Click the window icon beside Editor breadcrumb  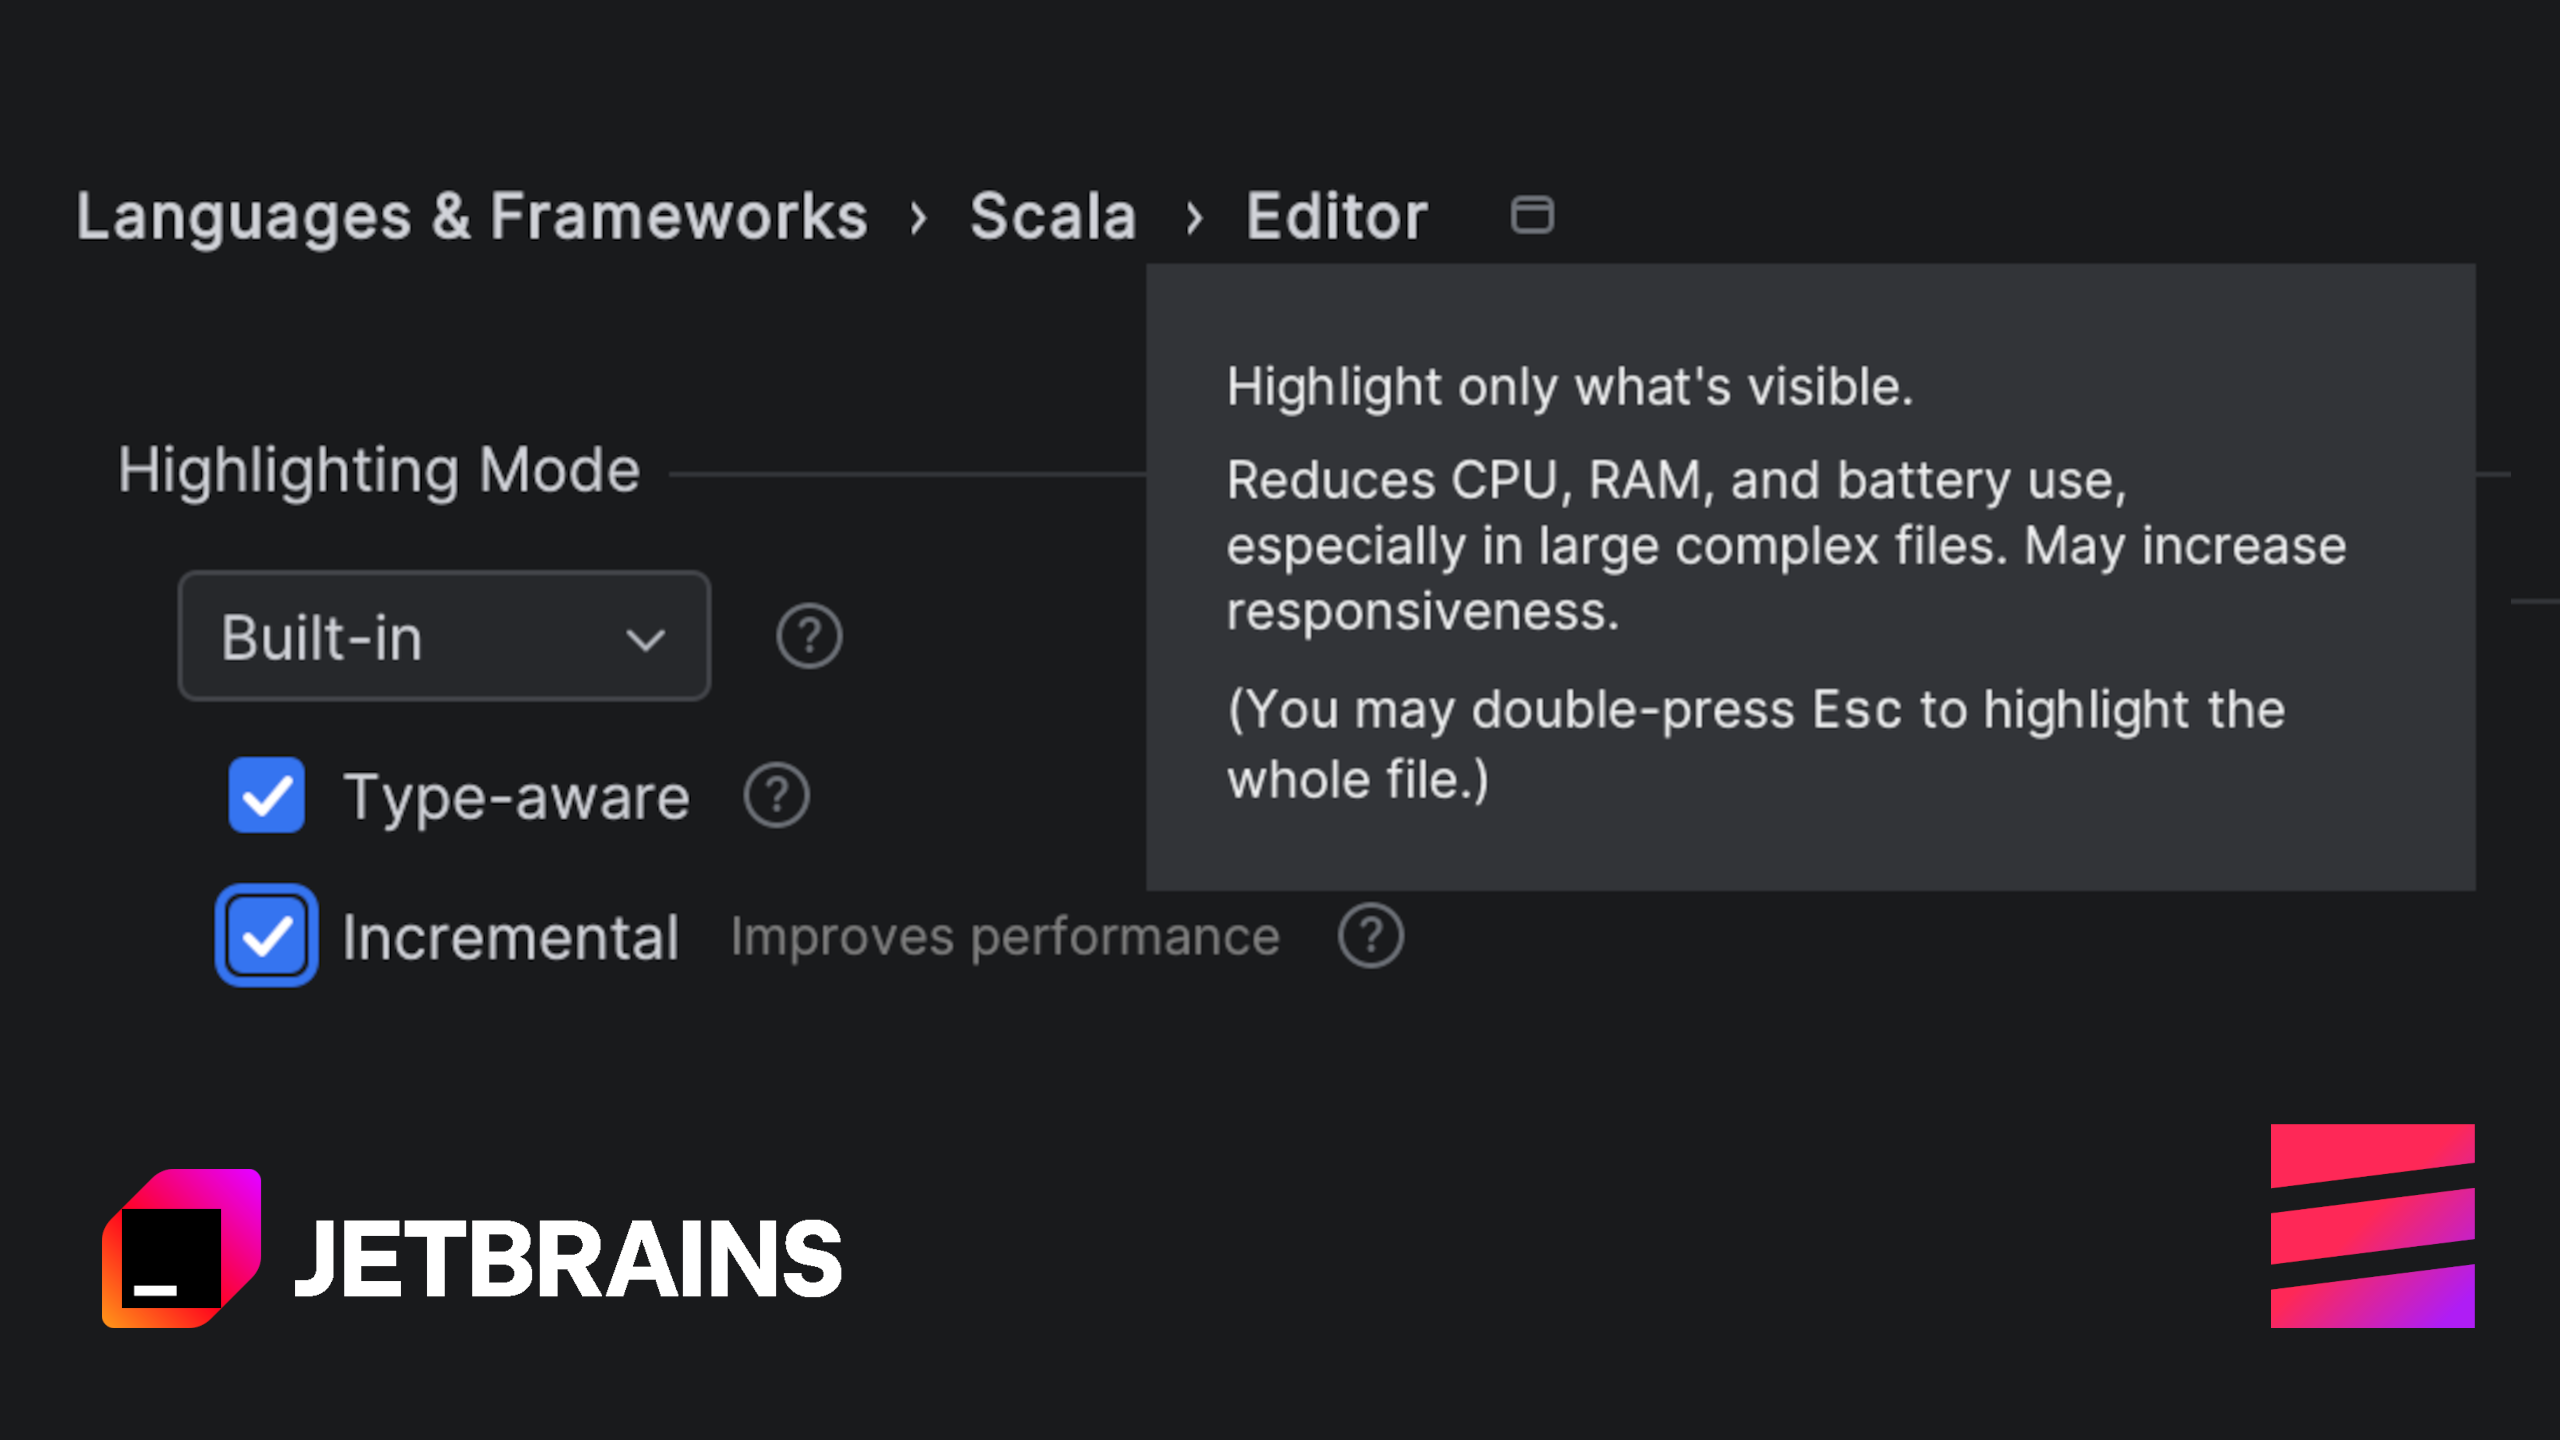(1531, 215)
